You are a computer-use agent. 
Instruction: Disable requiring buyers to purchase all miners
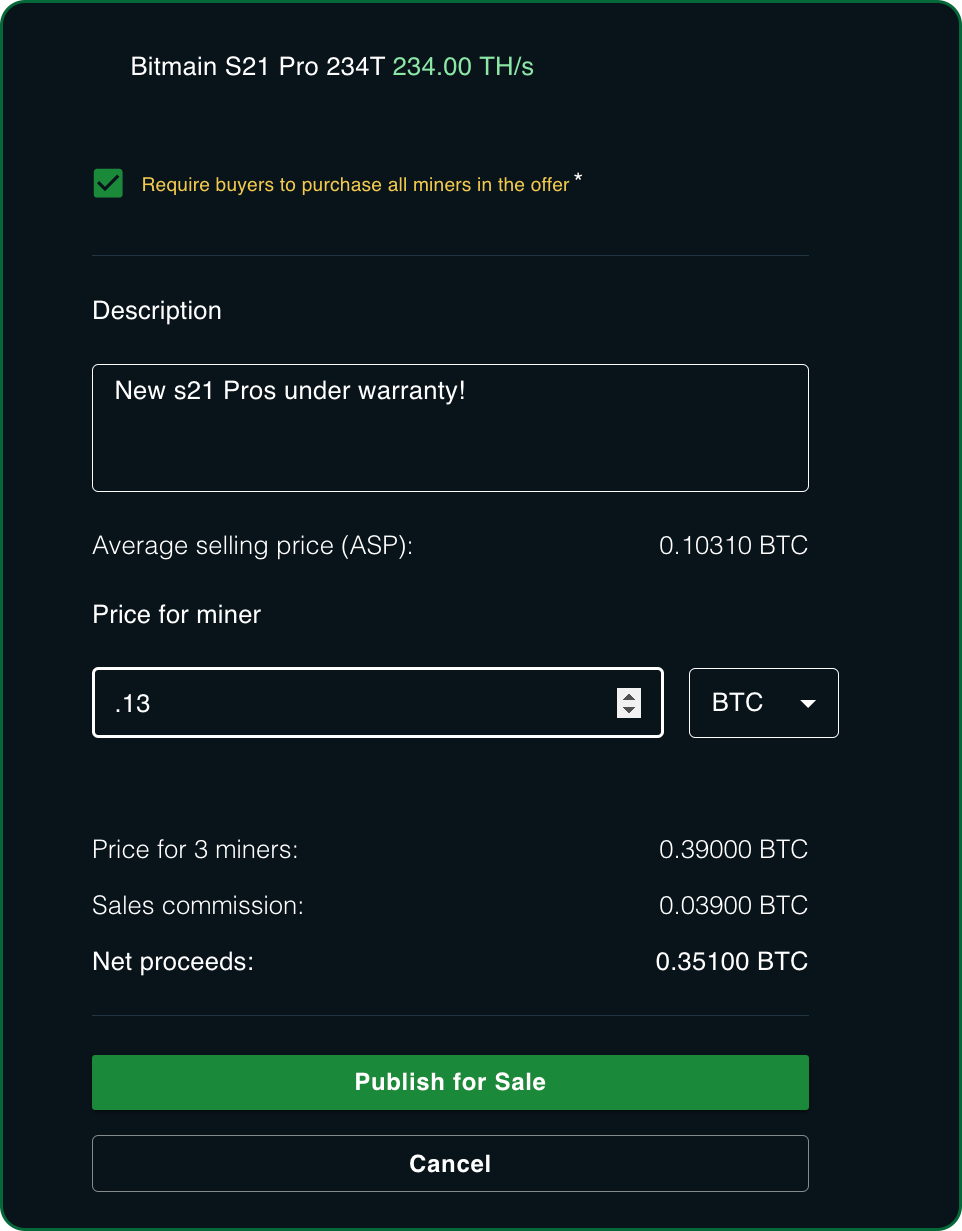click(107, 183)
